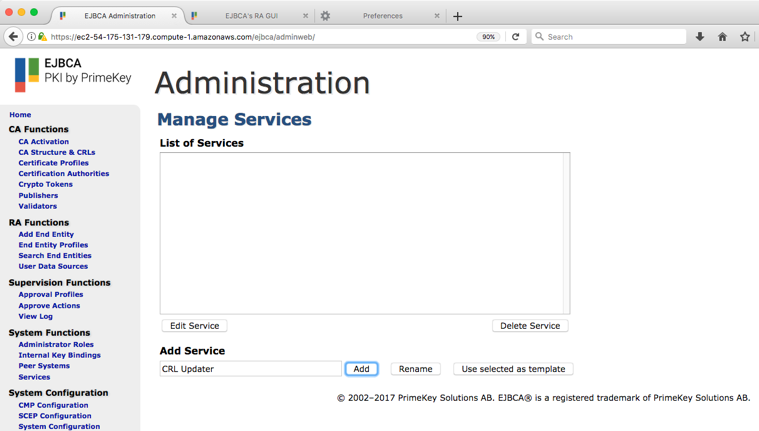
Task: Navigate to View Log link
Action: click(35, 316)
